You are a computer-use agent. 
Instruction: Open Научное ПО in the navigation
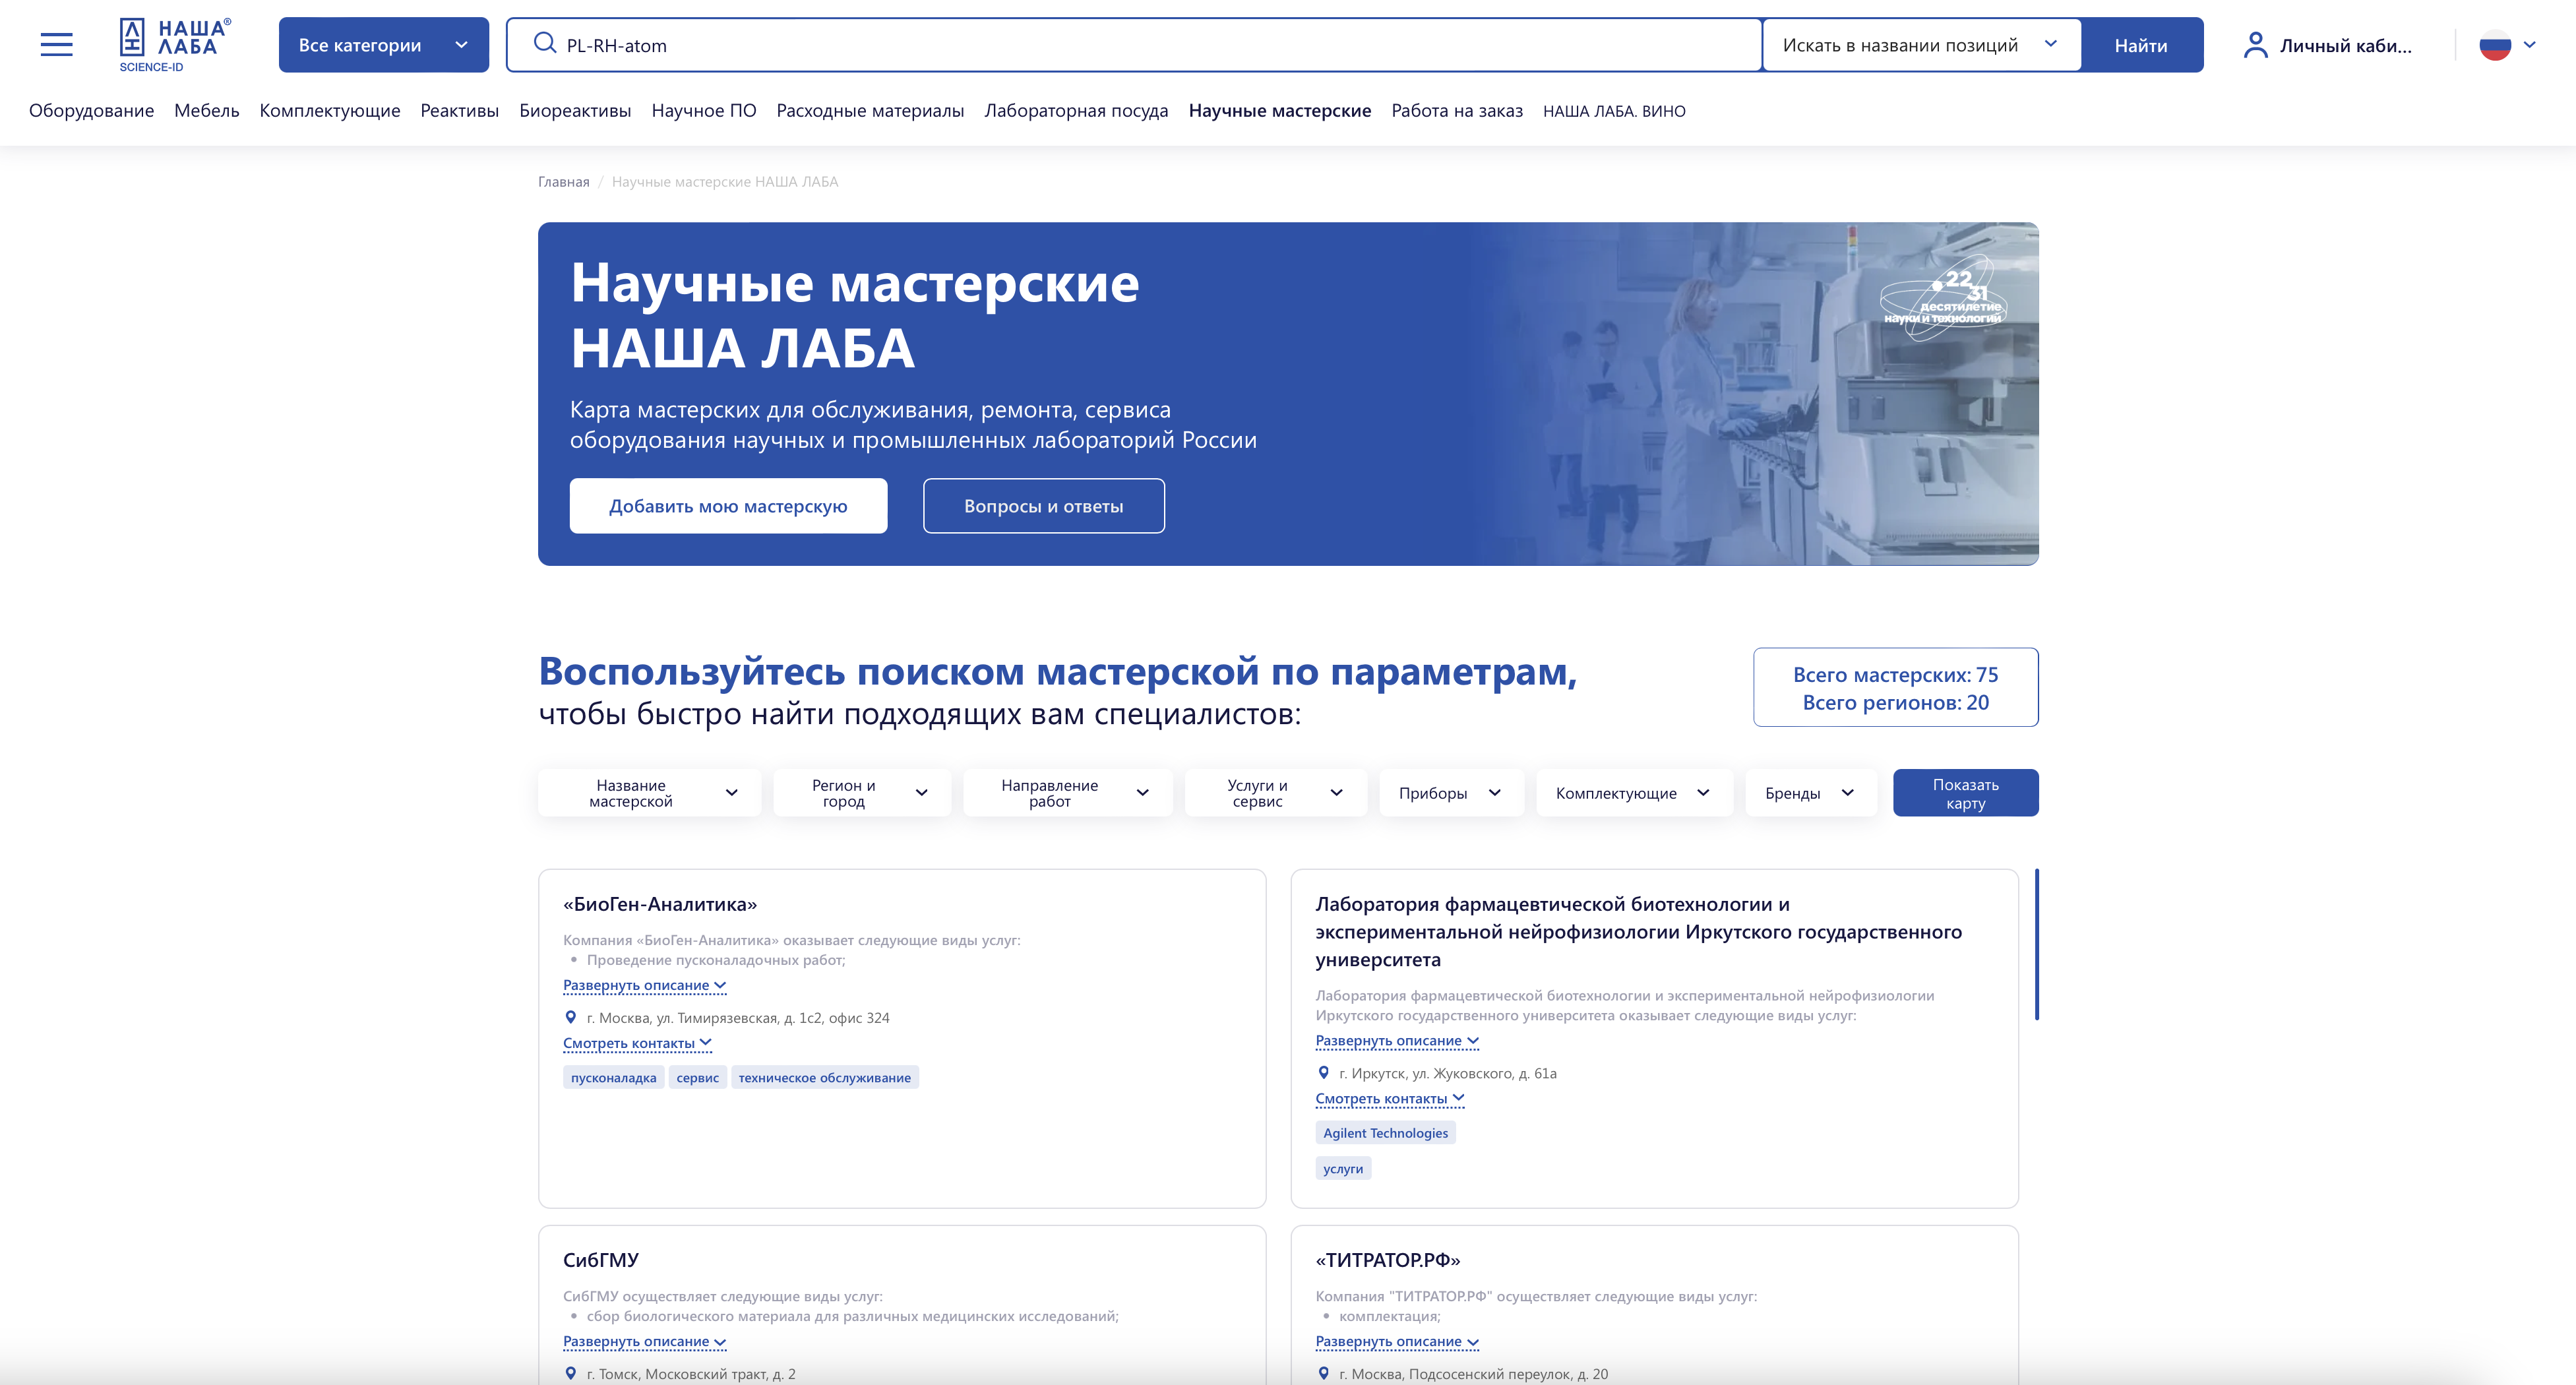pyautogui.click(x=704, y=111)
